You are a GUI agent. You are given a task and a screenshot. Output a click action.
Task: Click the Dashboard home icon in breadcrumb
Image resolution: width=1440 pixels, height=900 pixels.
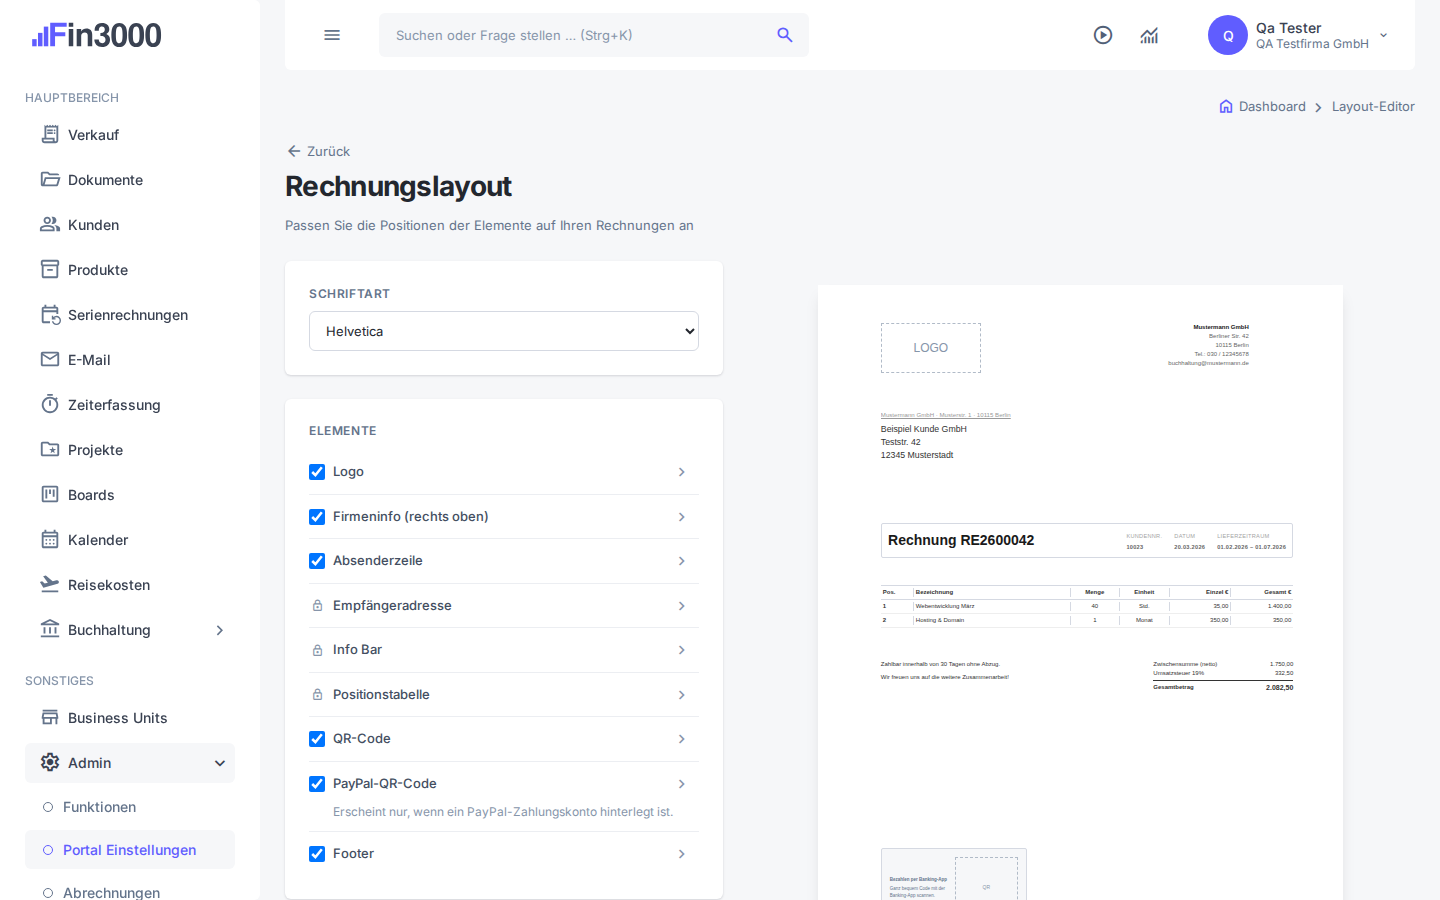[x=1226, y=106]
